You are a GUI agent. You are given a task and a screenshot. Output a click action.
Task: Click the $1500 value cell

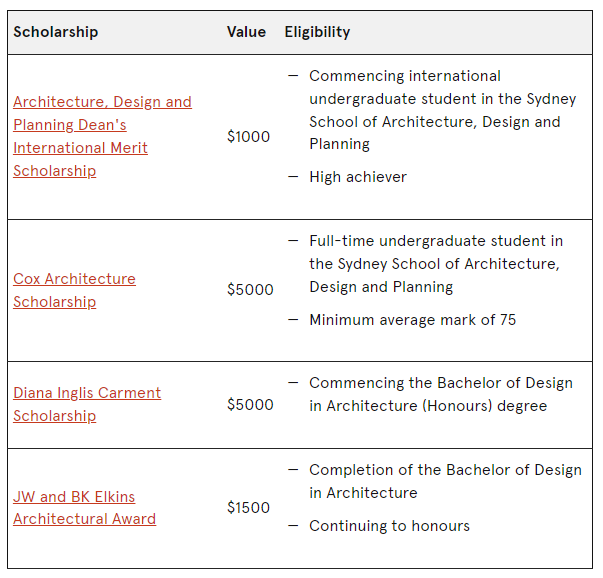pos(248,508)
